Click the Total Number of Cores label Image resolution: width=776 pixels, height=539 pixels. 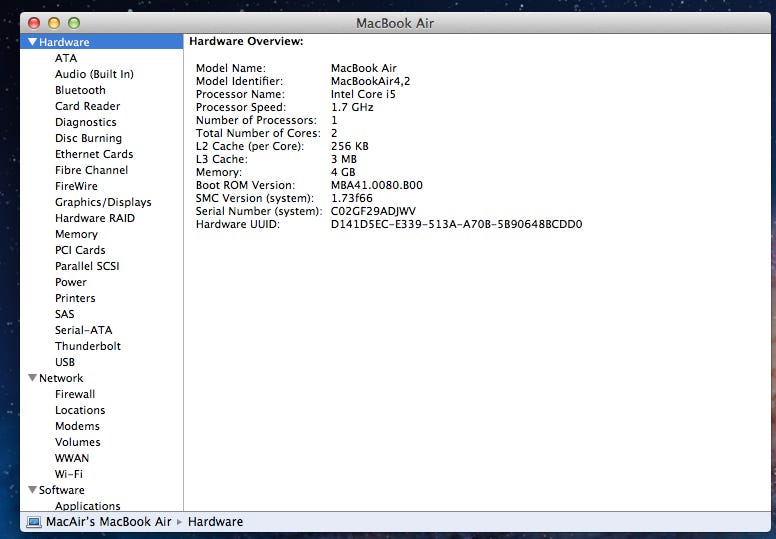258,133
